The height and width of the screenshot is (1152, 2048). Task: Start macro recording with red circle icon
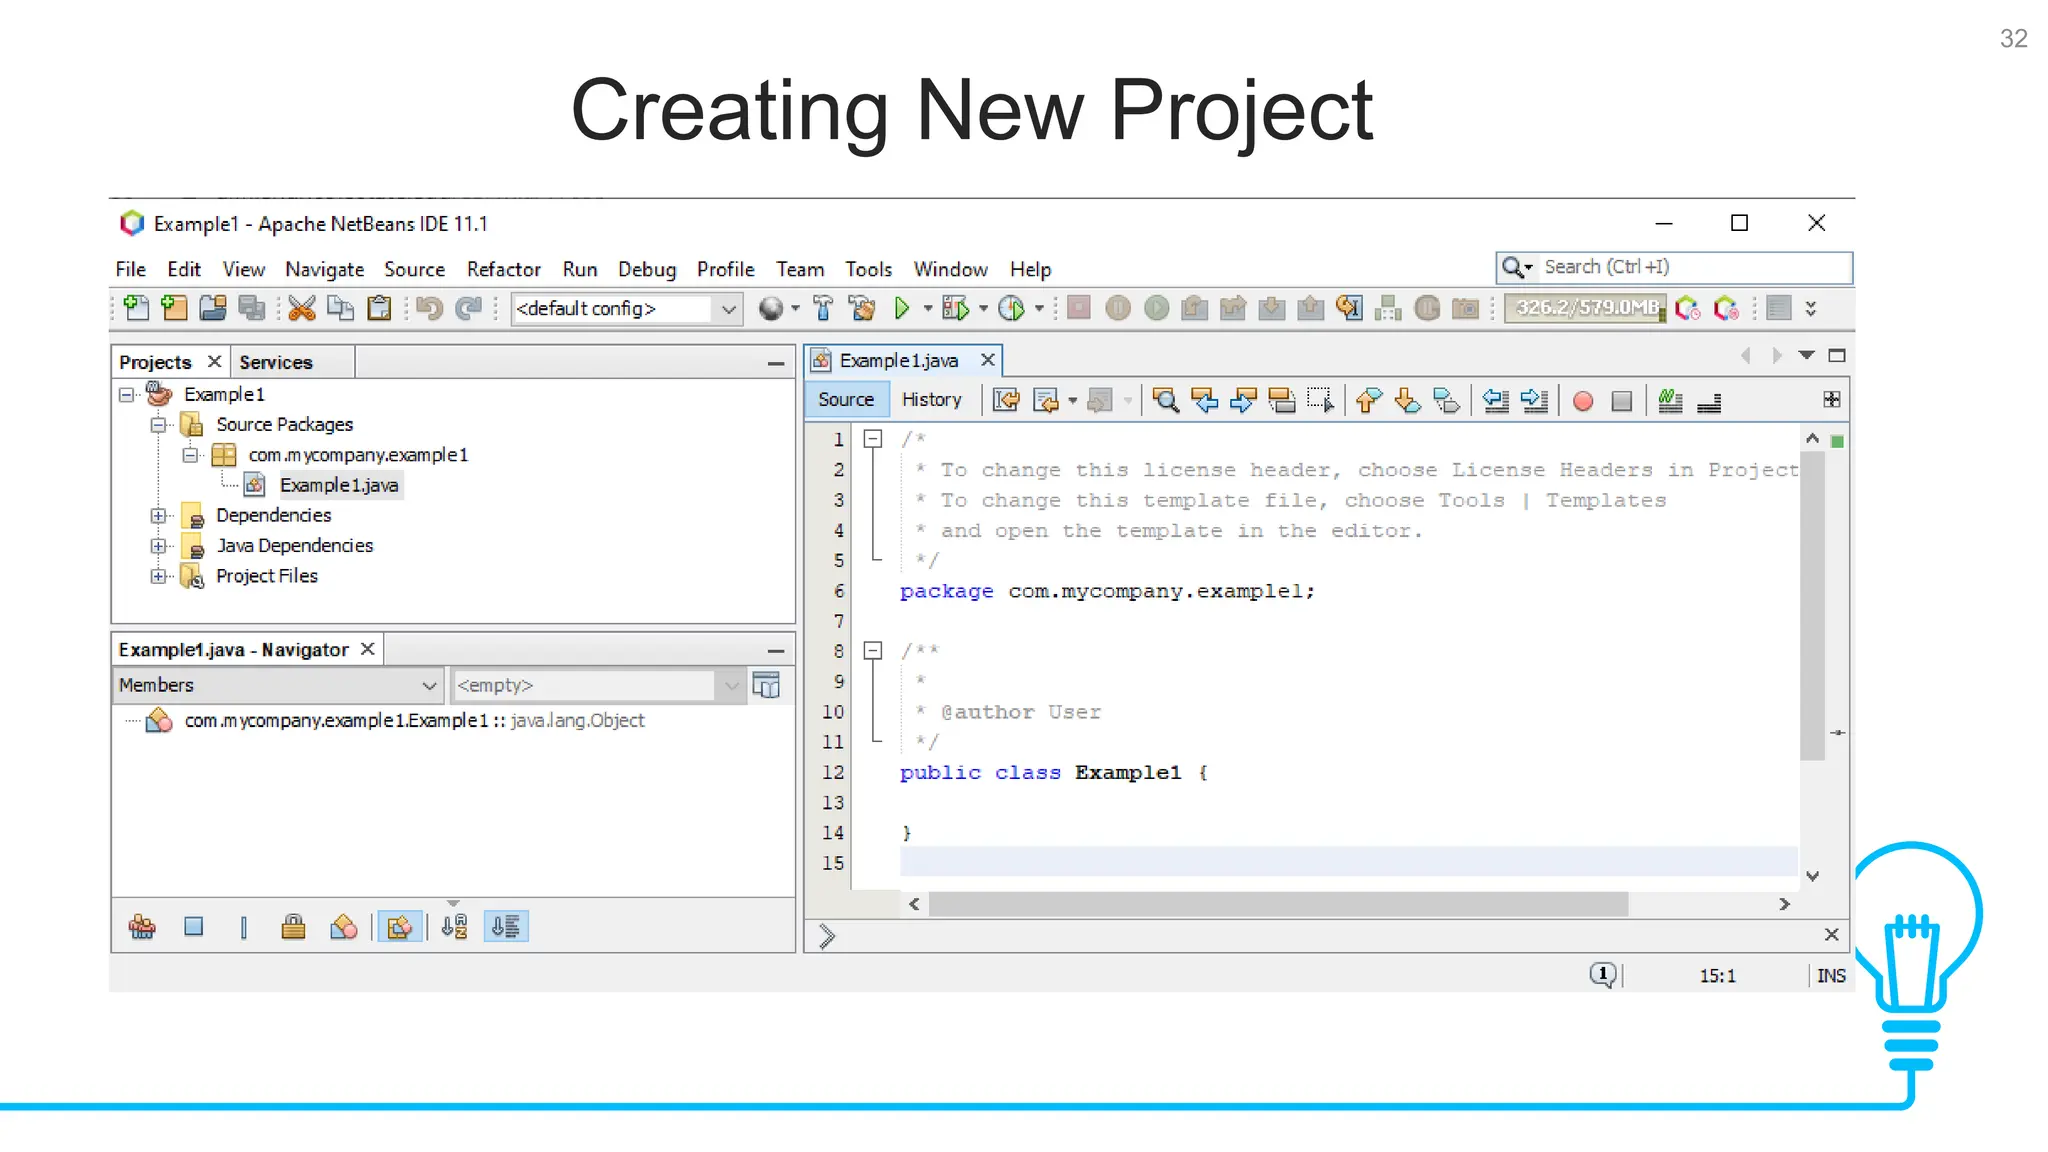pyautogui.click(x=1582, y=401)
